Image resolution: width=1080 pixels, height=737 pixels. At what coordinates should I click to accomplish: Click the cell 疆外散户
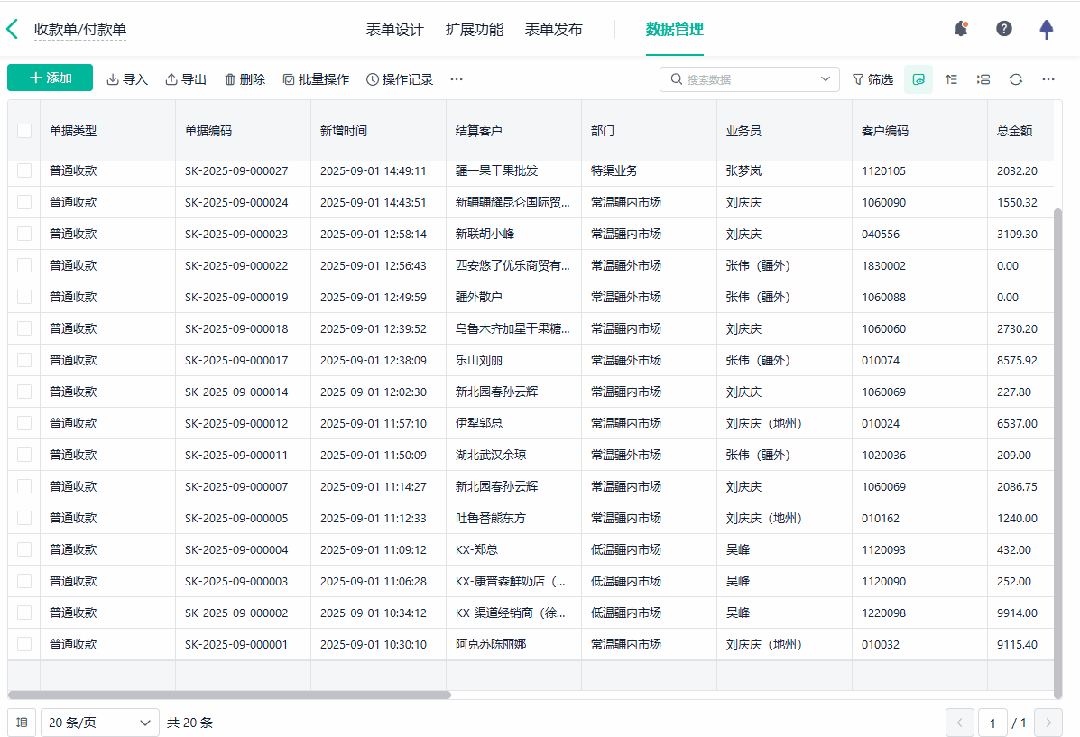point(479,297)
